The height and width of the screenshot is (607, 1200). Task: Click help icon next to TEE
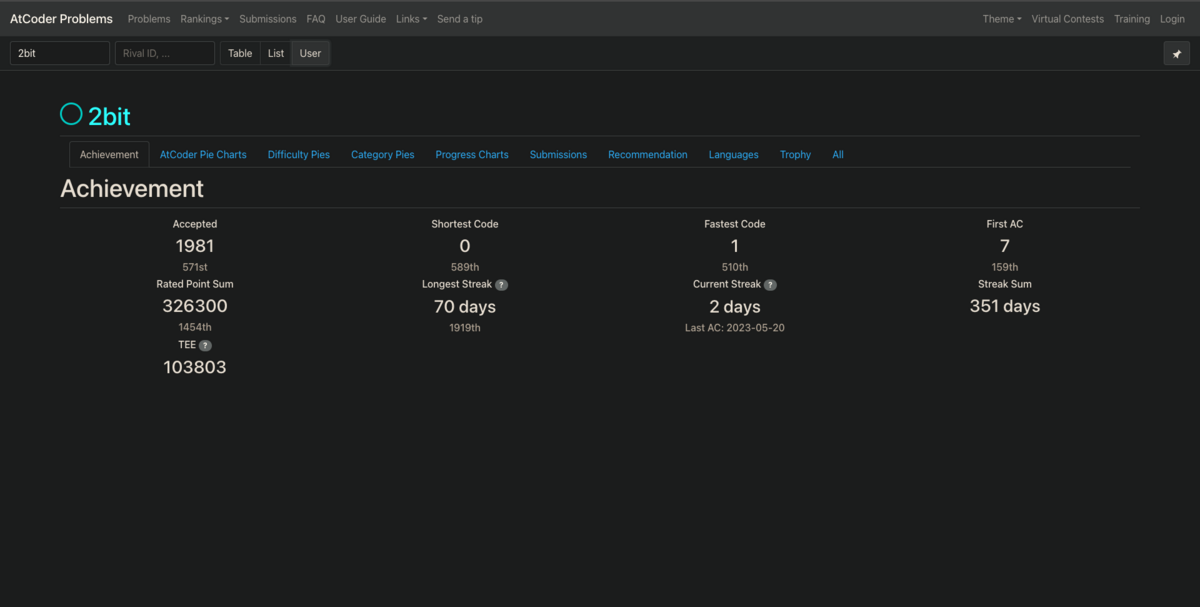pos(205,345)
